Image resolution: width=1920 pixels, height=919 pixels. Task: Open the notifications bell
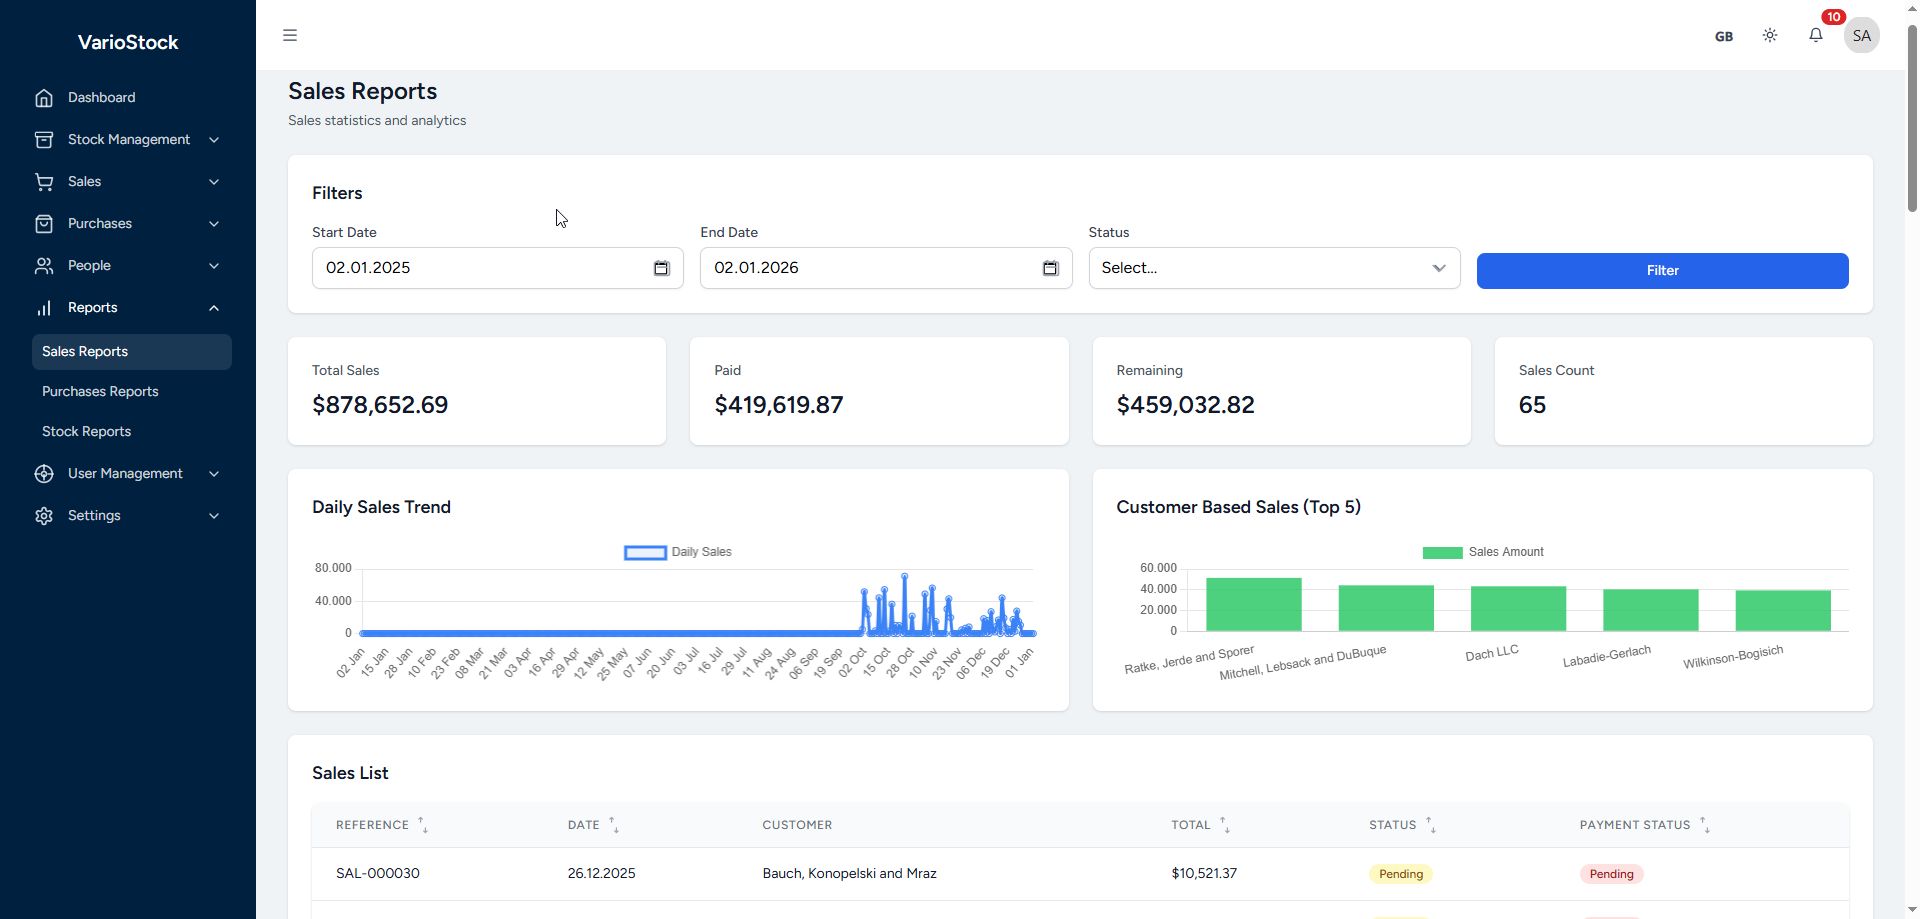tap(1815, 35)
